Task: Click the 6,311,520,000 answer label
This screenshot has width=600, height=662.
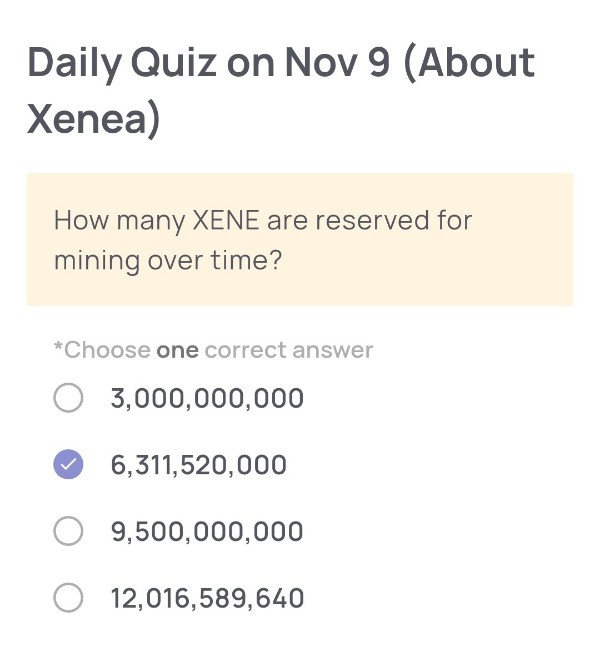Action: click(x=198, y=465)
